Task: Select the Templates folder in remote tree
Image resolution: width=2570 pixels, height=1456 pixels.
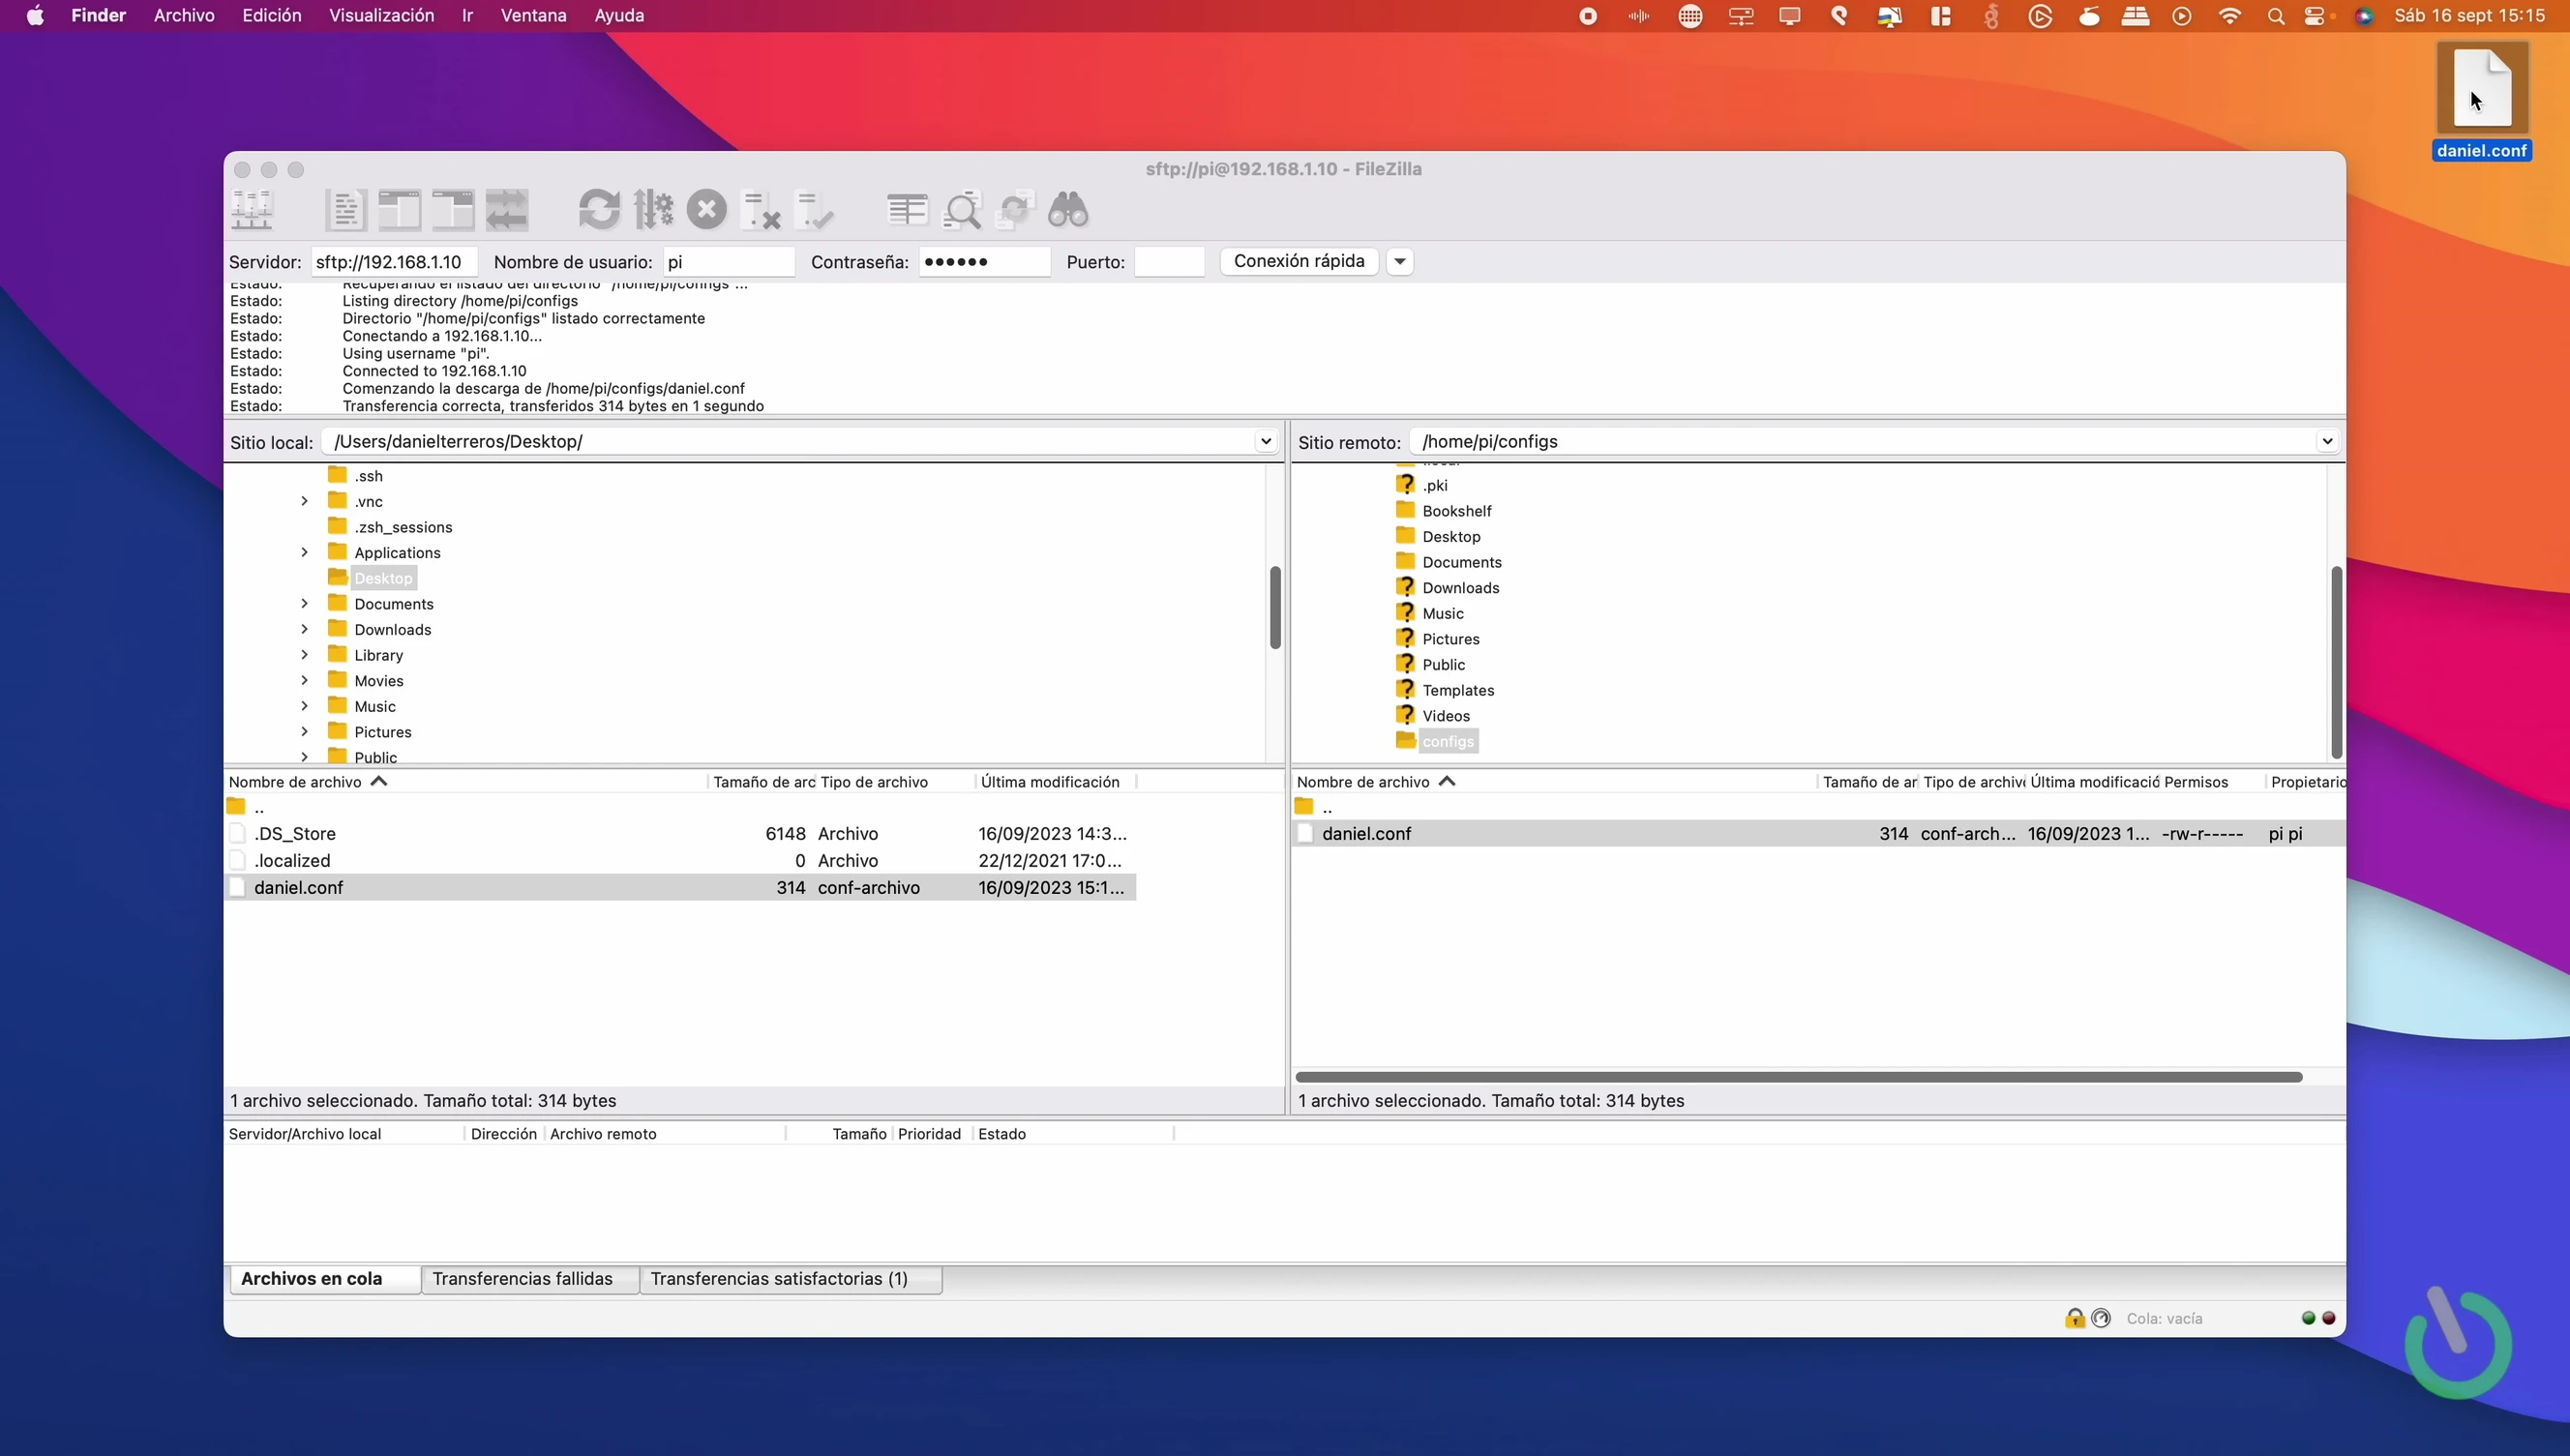Action: coord(1458,690)
